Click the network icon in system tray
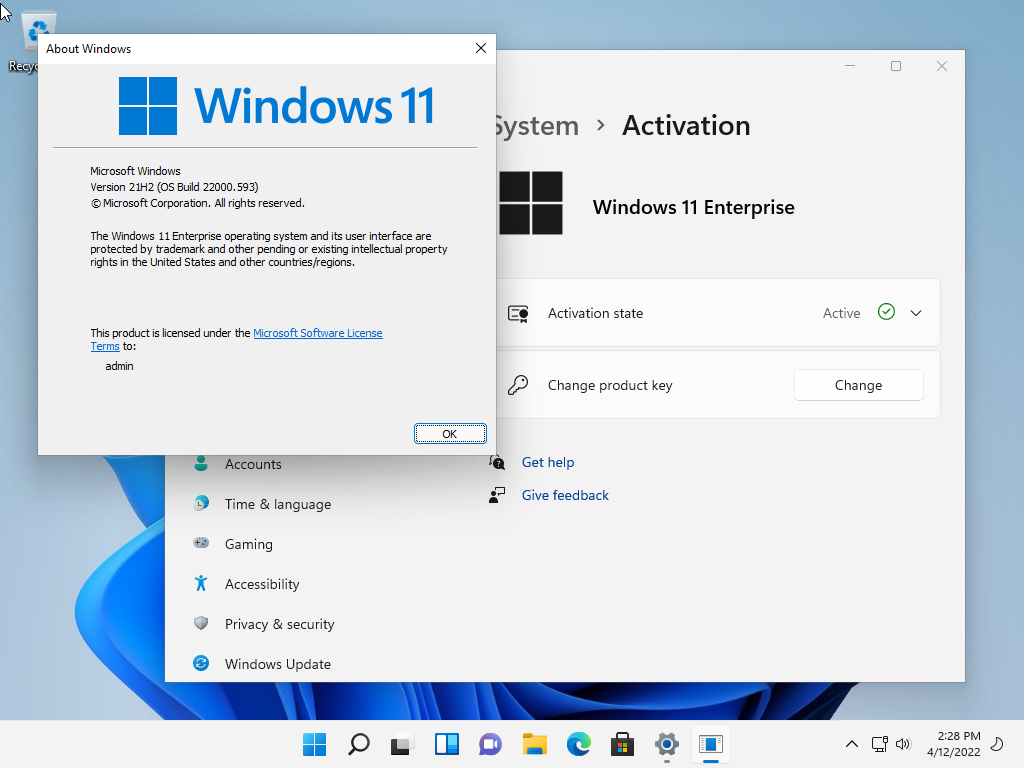Viewport: 1024px width, 768px height. coord(880,744)
